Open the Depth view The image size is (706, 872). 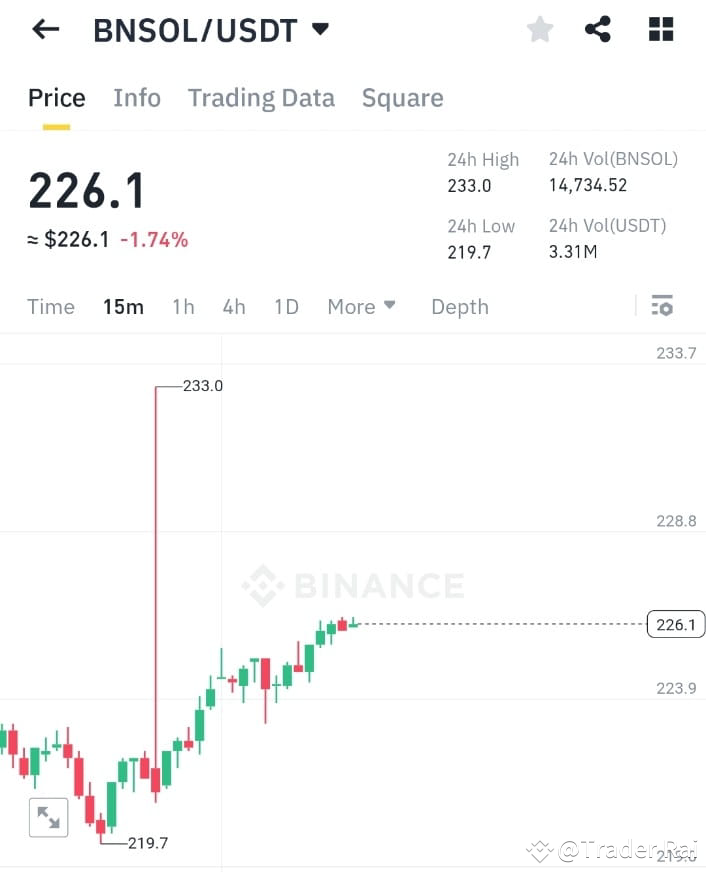[459, 307]
